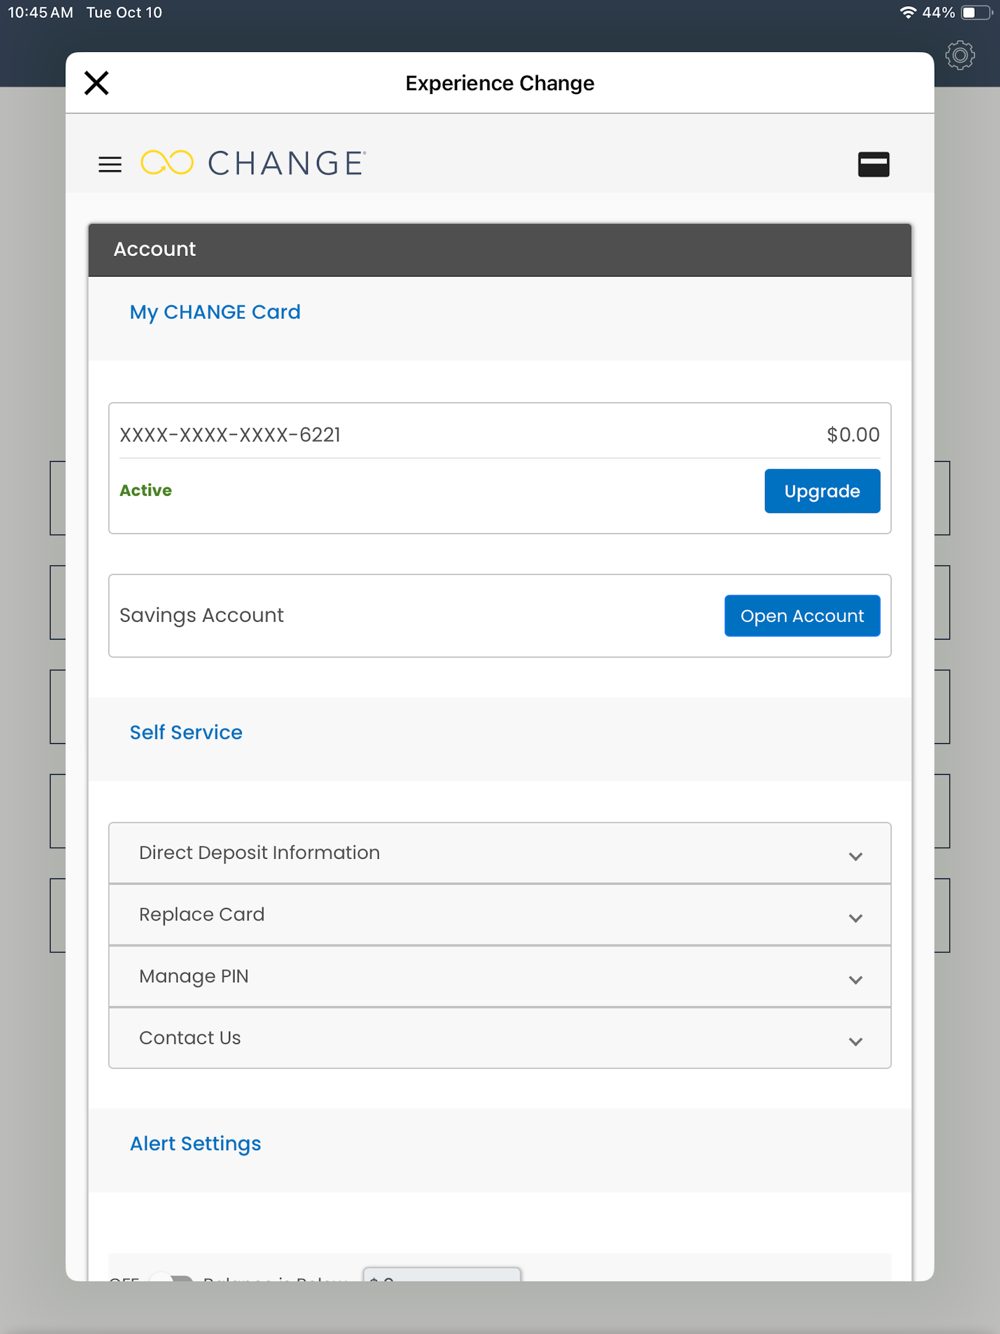Expand Direct Deposit Information section
This screenshot has width=1000, height=1334.
click(x=499, y=853)
